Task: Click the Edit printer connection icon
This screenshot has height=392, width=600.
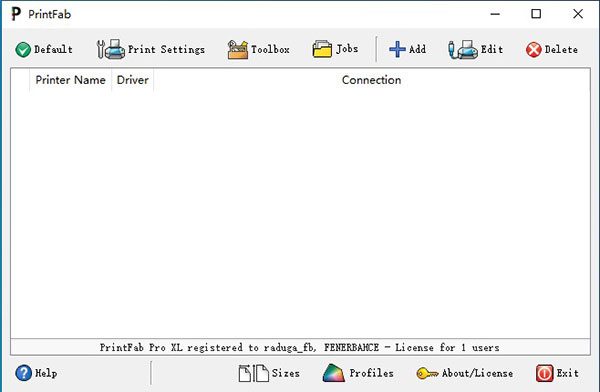Action: click(463, 49)
